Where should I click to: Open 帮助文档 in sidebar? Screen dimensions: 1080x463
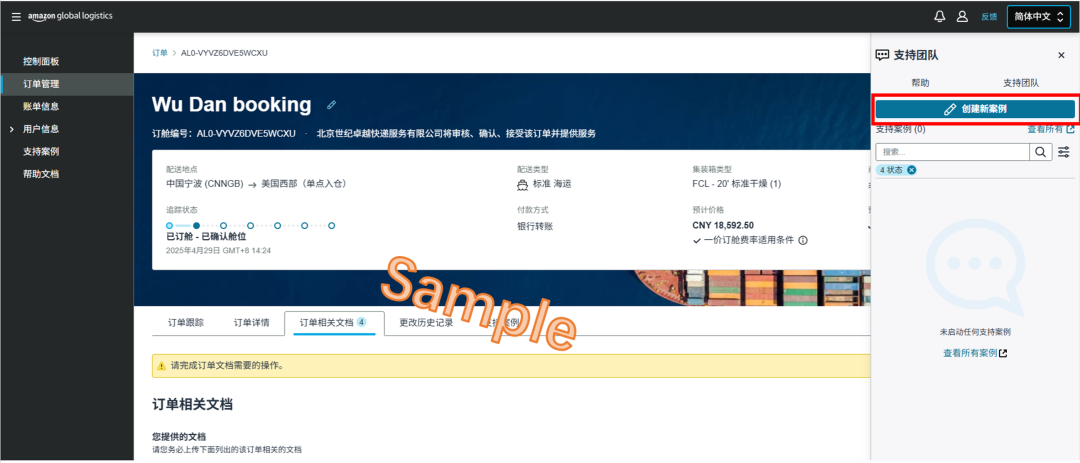tap(41, 174)
